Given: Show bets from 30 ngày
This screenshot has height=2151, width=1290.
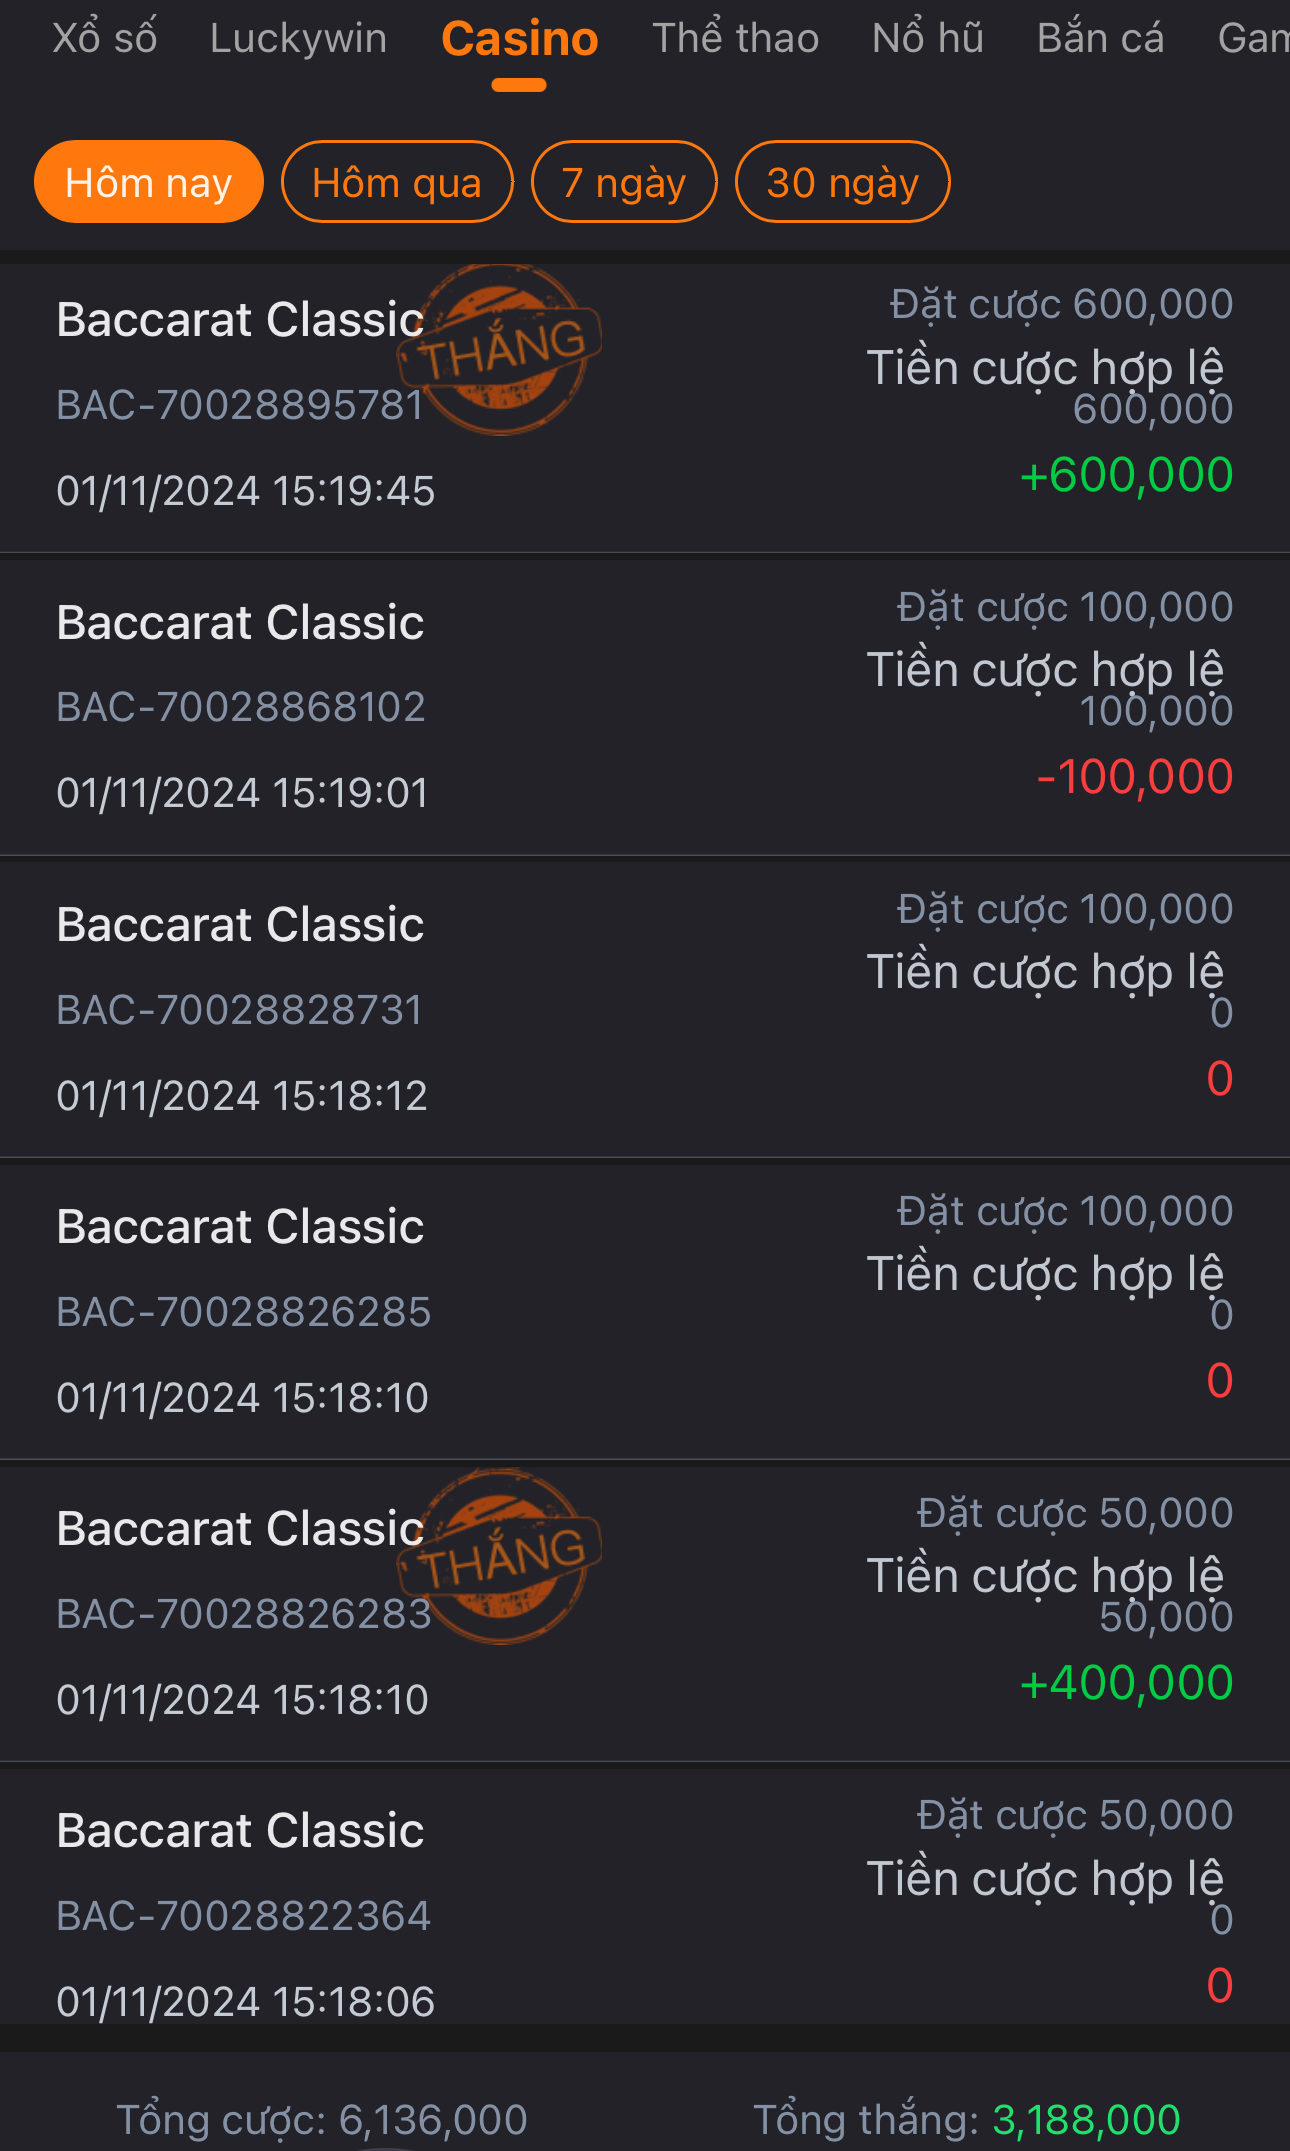Looking at the screenshot, I should coord(842,182).
